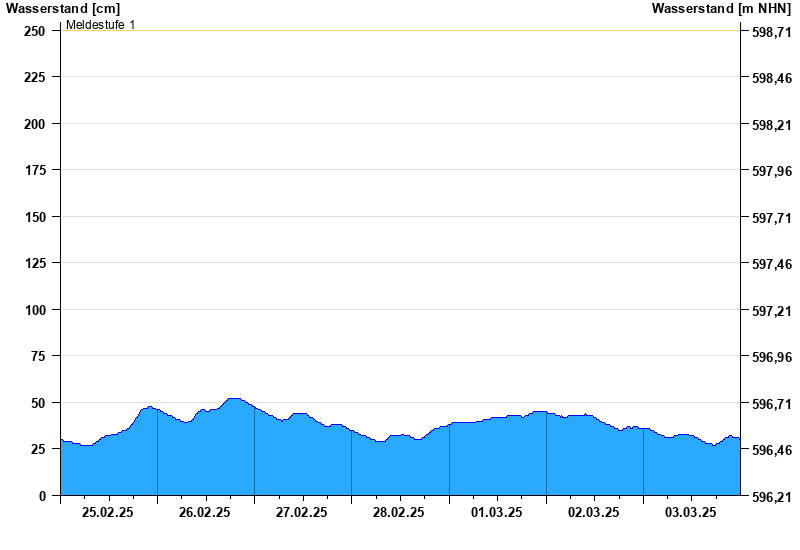800x550 pixels.
Task: Click the 596,21 value on the right axis
Action: [770, 497]
